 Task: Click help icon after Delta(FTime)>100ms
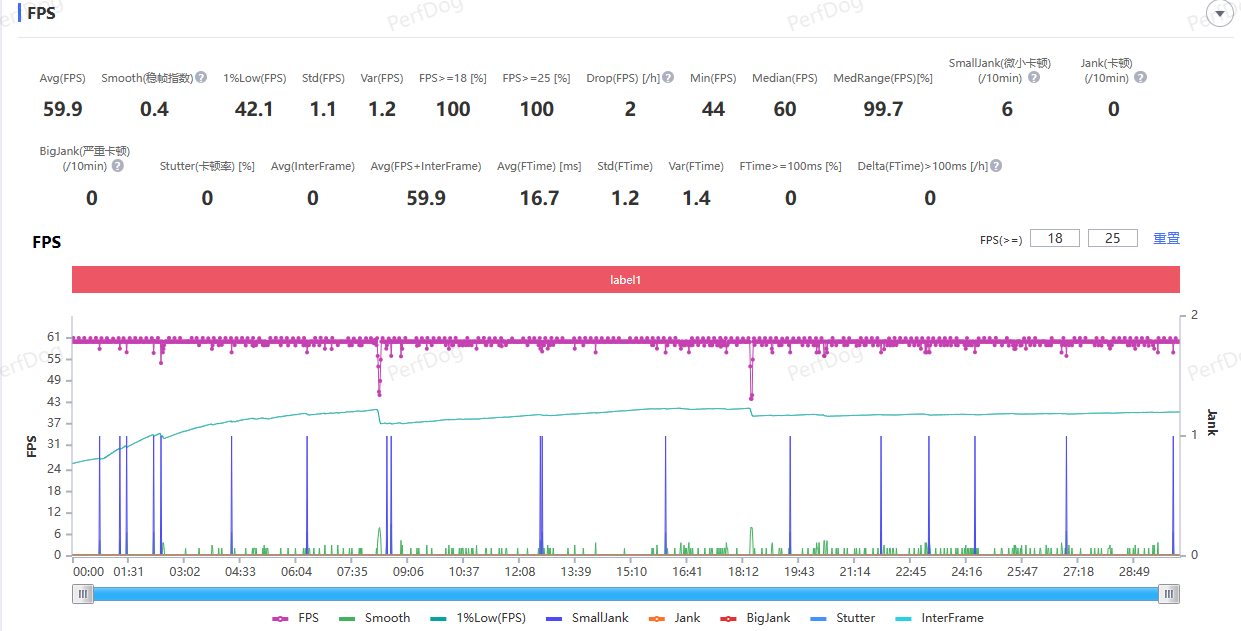point(996,166)
